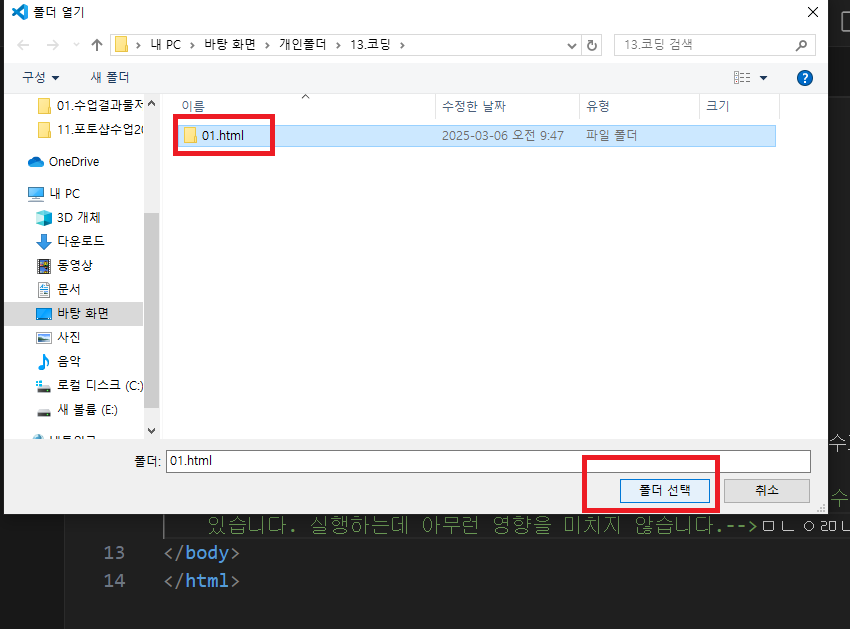Open 음악 in navigation pane
The height and width of the screenshot is (629, 850).
59,361
